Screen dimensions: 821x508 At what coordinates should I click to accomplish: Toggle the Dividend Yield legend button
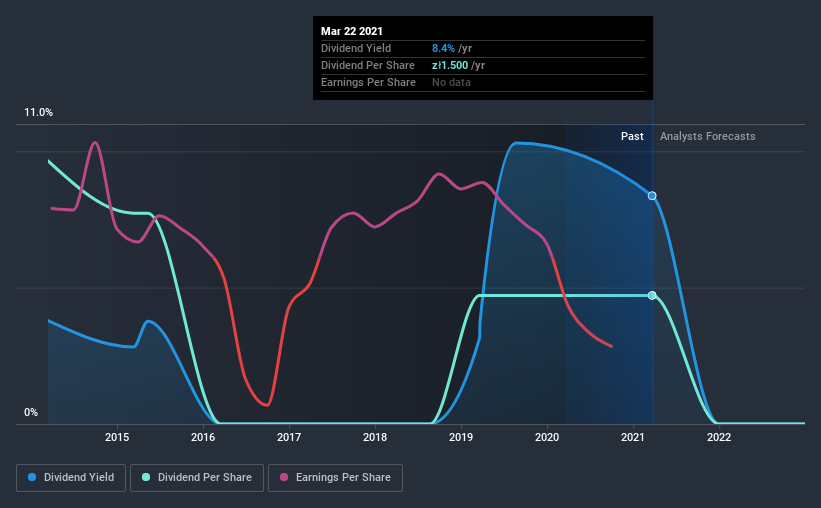[71, 478]
